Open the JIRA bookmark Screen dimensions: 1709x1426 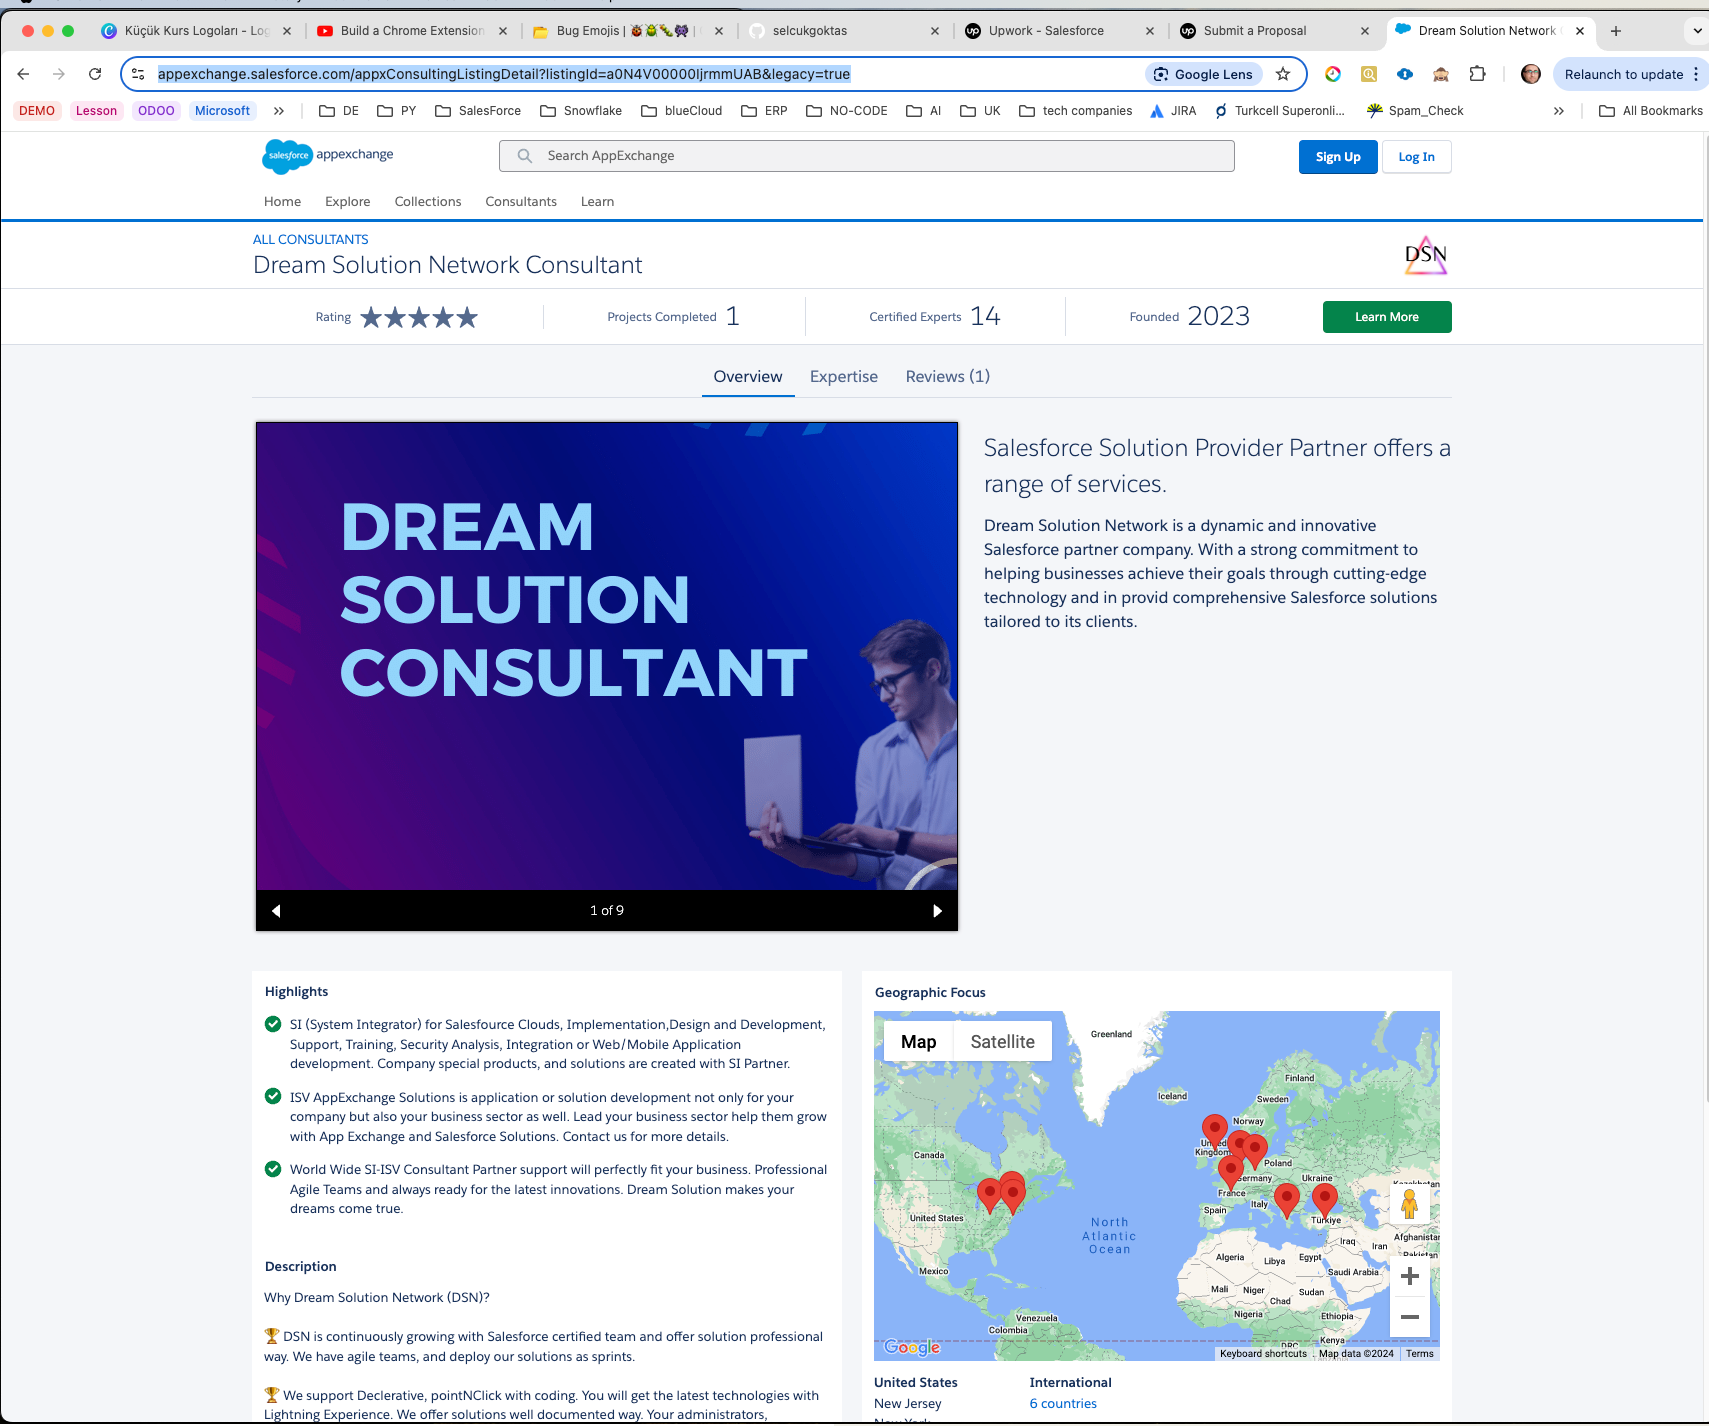point(1173,111)
